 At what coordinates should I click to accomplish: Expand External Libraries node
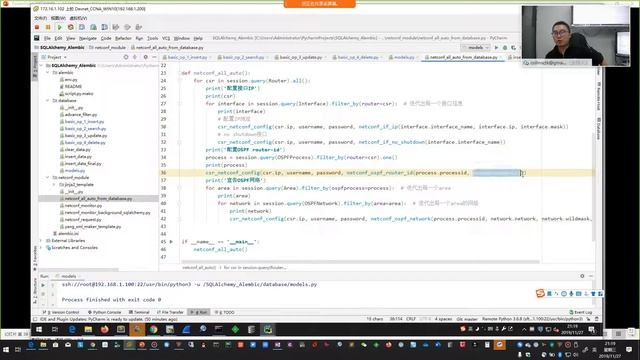coord(42,240)
